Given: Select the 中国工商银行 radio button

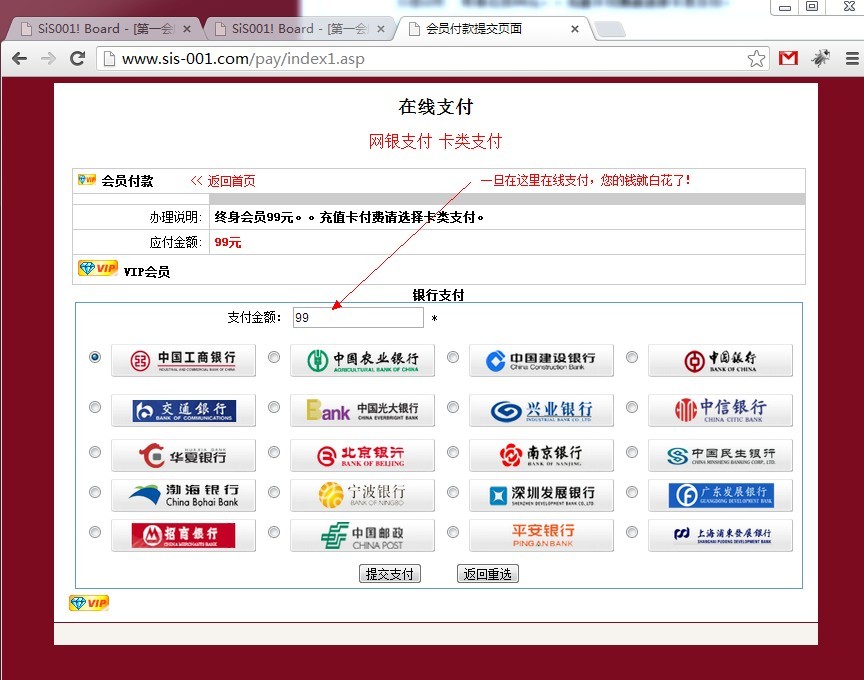Looking at the screenshot, I should click(x=95, y=357).
